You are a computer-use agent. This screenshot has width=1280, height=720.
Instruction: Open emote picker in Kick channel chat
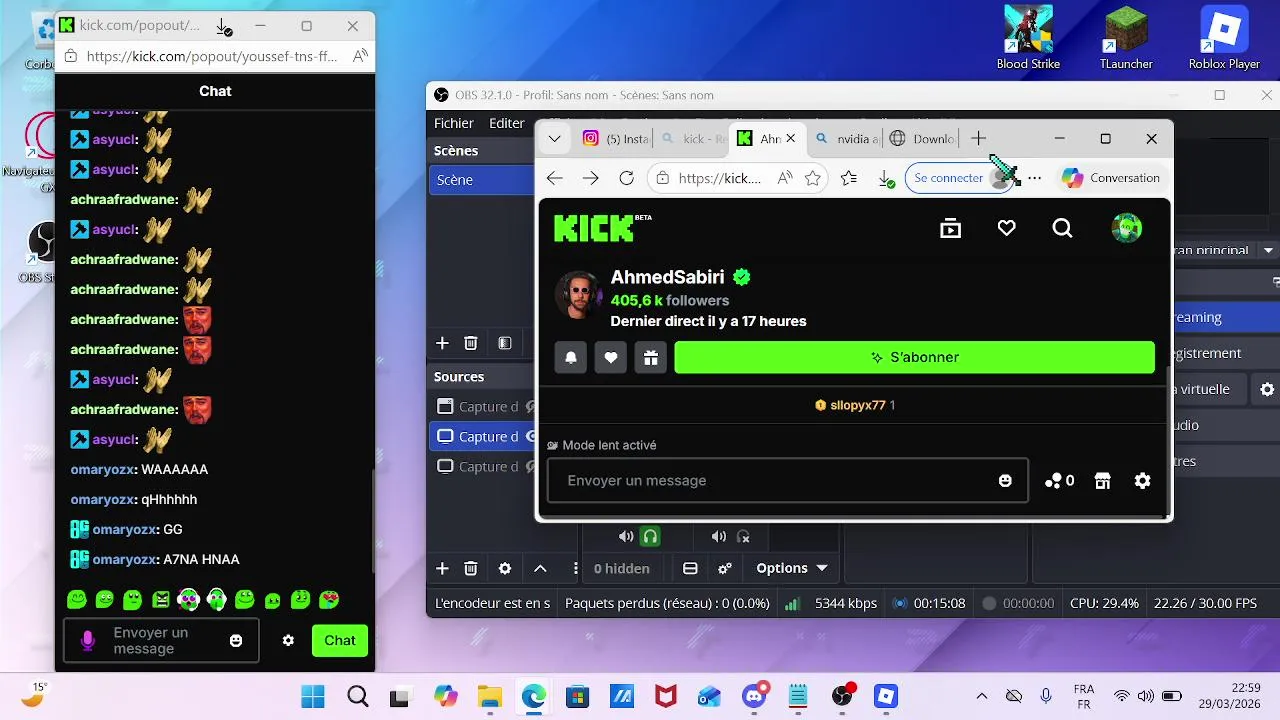pos(1005,481)
